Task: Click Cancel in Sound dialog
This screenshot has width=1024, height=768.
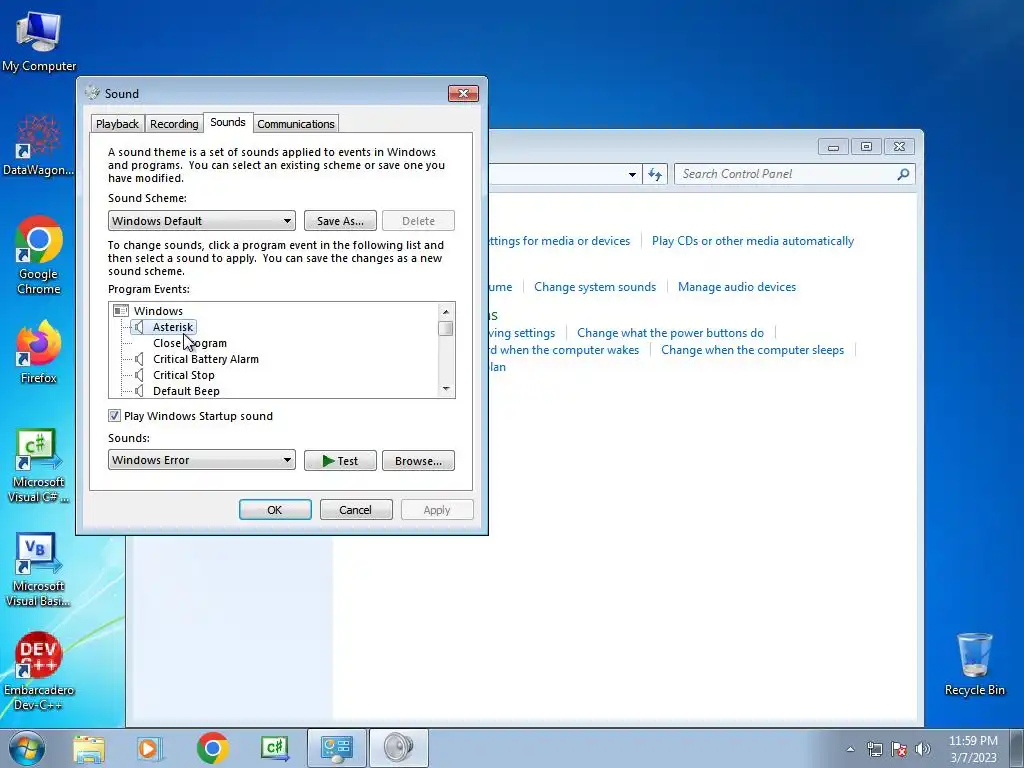Action: pos(356,509)
